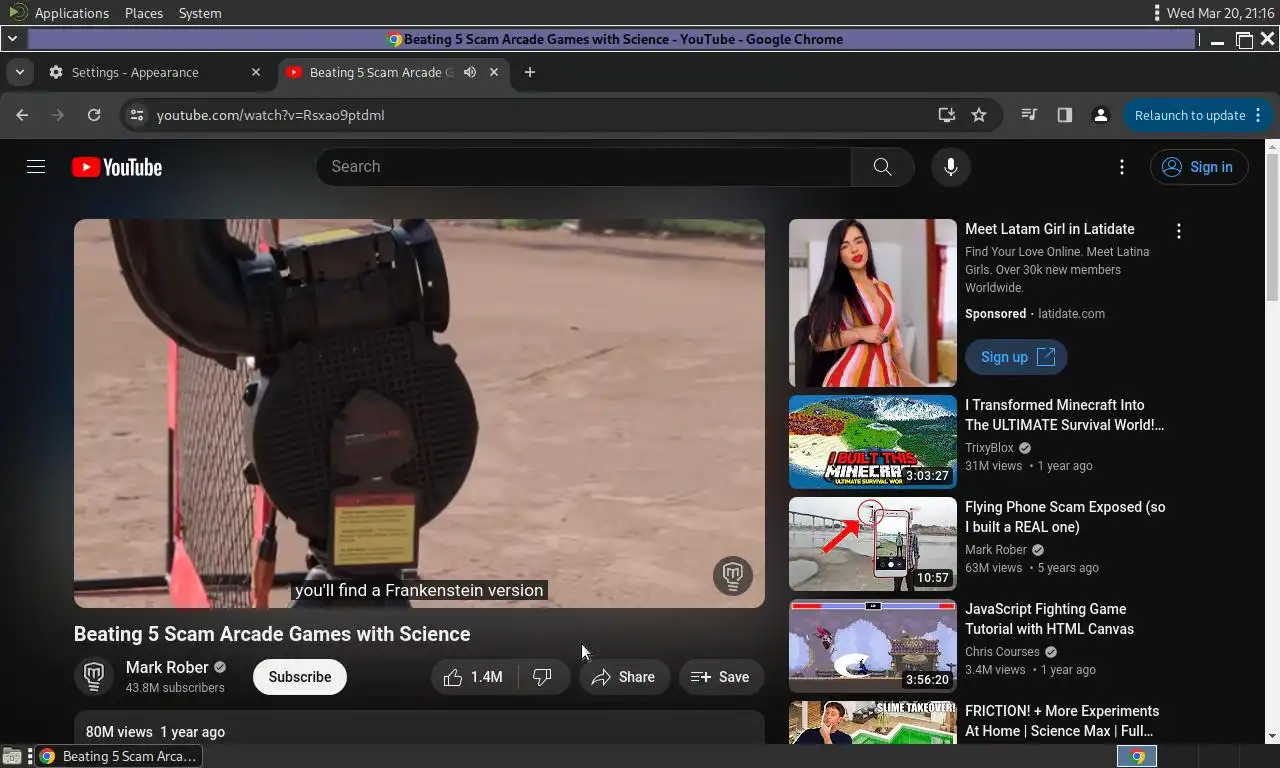1280x768 pixels.
Task: Save the video to a playlist
Action: [721, 677]
